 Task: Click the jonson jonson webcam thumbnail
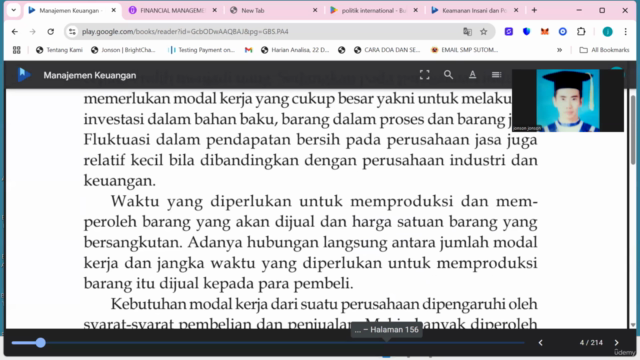tap(568, 100)
